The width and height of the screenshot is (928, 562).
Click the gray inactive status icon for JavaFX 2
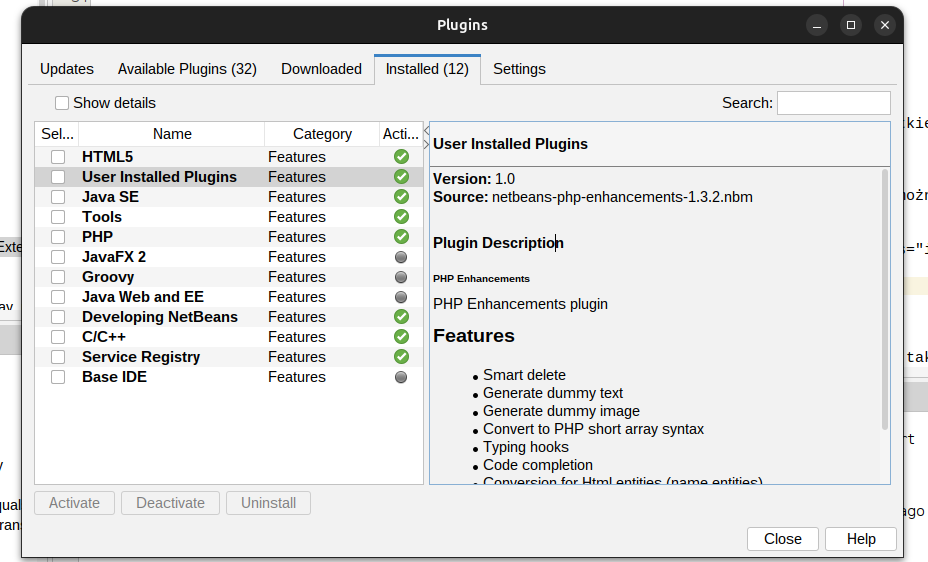[x=401, y=257]
